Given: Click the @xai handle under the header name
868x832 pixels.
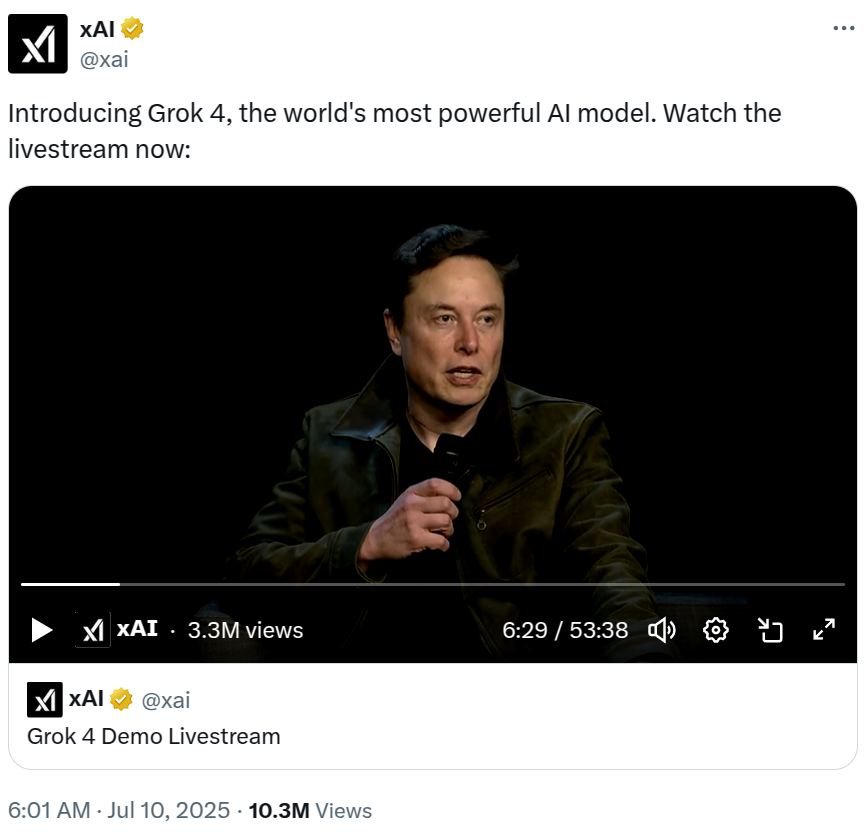Looking at the screenshot, I should pyautogui.click(x=104, y=59).
